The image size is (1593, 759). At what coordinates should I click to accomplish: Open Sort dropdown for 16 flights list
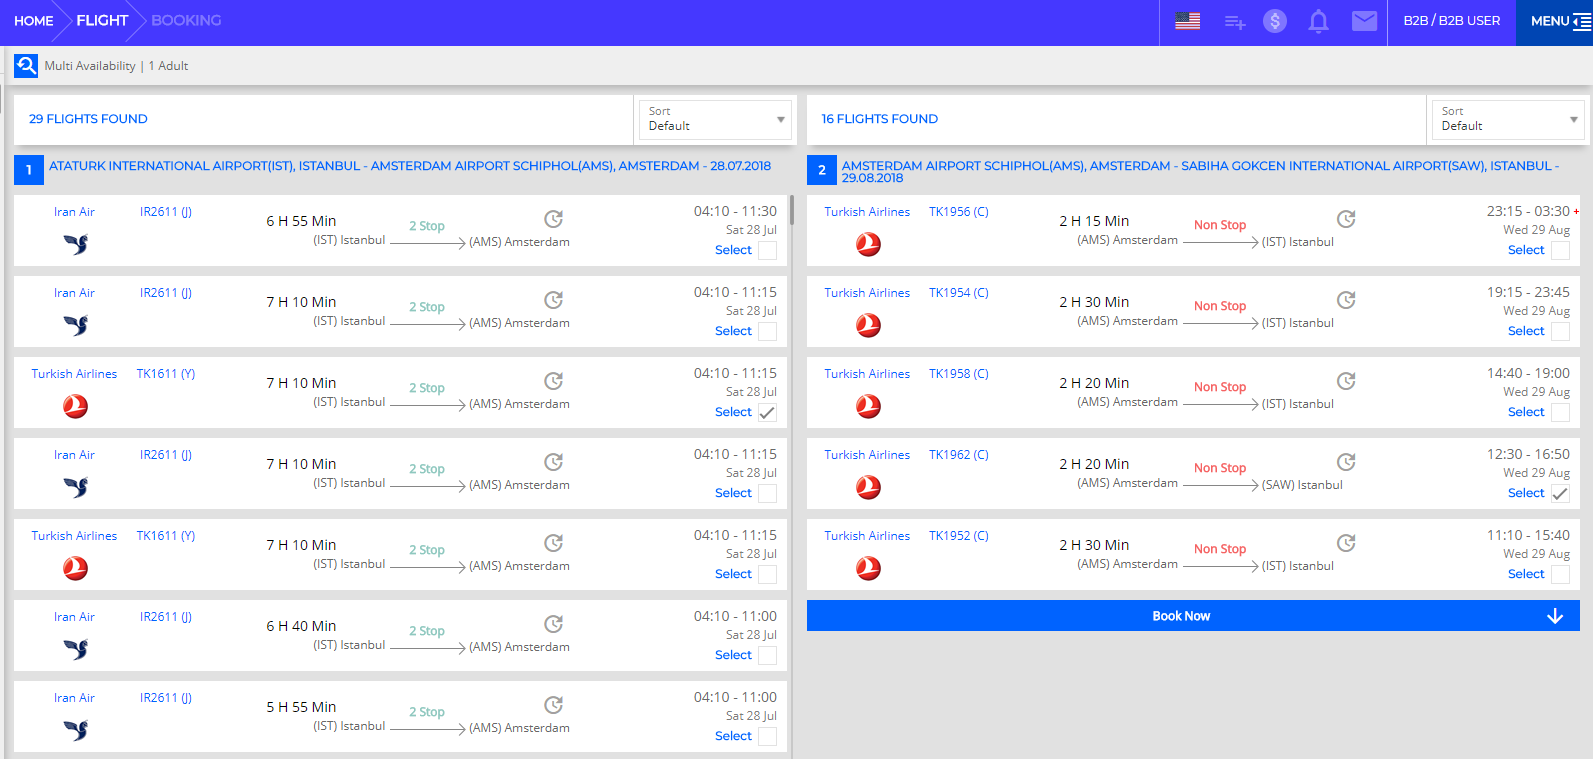tap(1508, 119)
